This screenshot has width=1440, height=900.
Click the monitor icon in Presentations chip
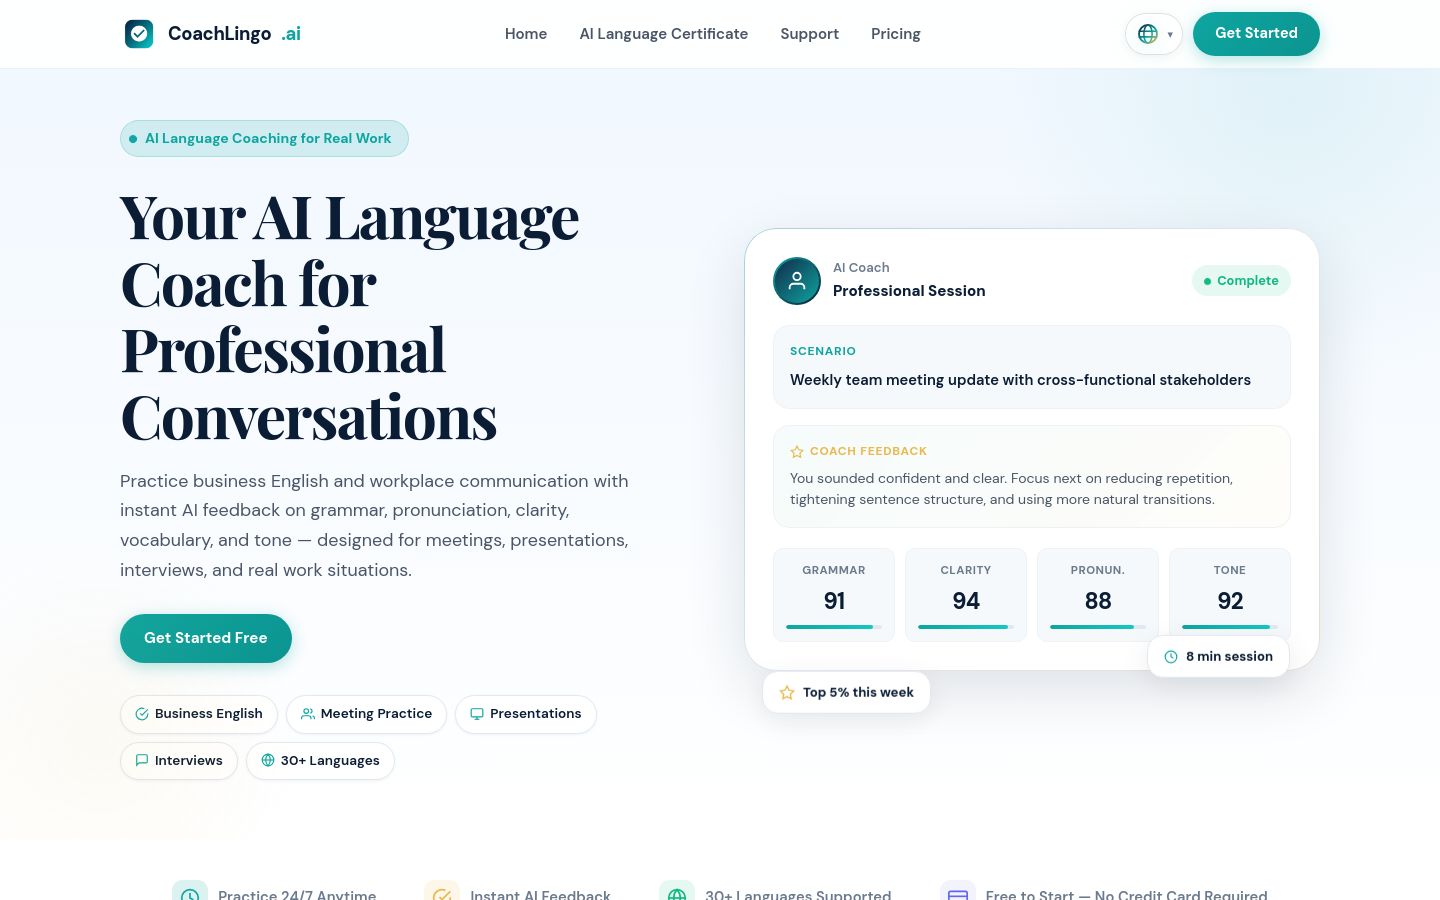pyautogui.click(x=477, y=714)
